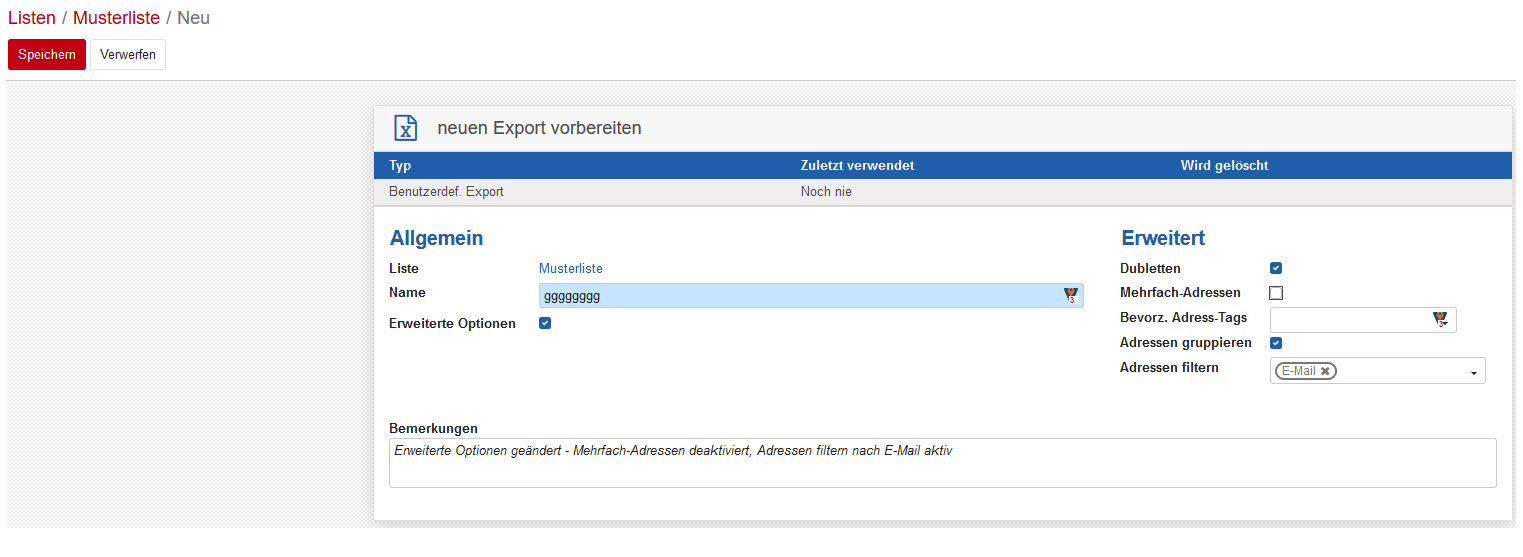Image resolution: width=1523 pixels, height=557 pixels.
Task: Open the Musterliste link beside Liste
Action: (x=570, y=268)
